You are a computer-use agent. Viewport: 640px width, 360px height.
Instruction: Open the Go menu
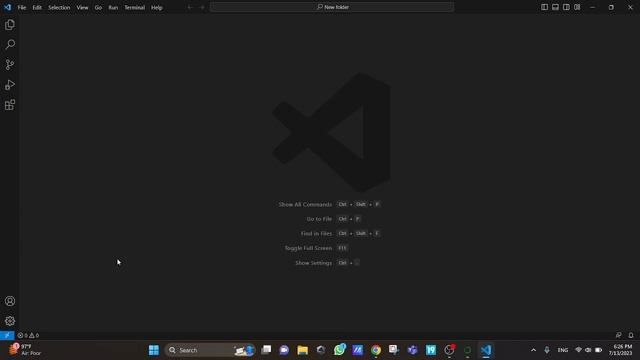tap(98, 7)
